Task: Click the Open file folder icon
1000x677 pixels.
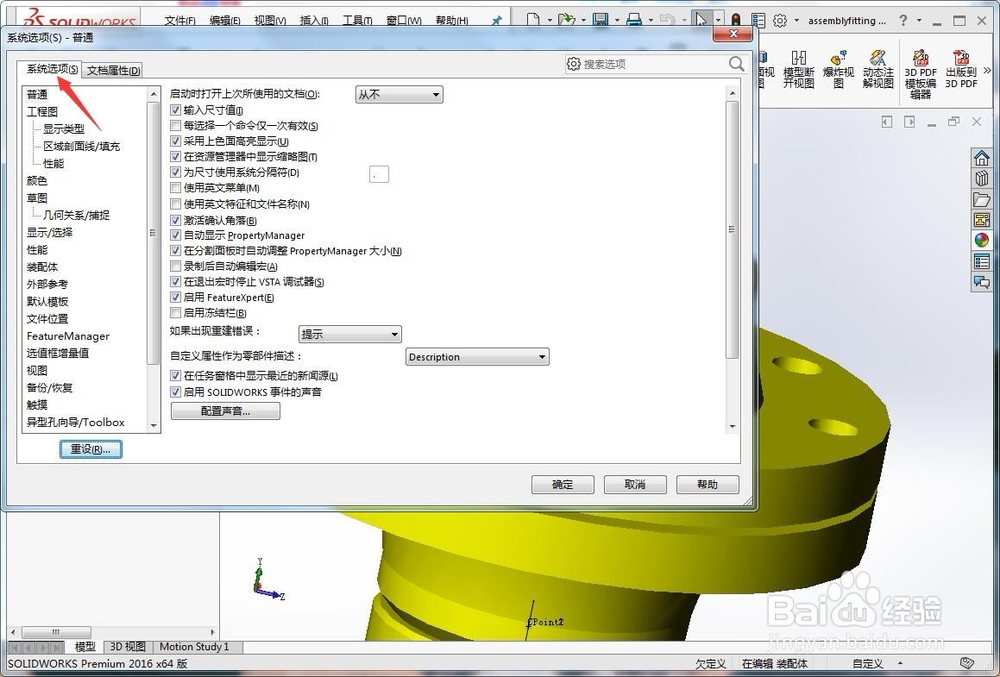Action: point(566,20)
